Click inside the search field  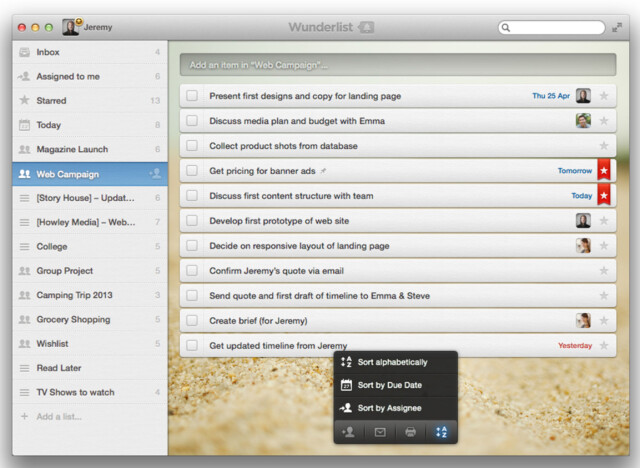[551, 27]
